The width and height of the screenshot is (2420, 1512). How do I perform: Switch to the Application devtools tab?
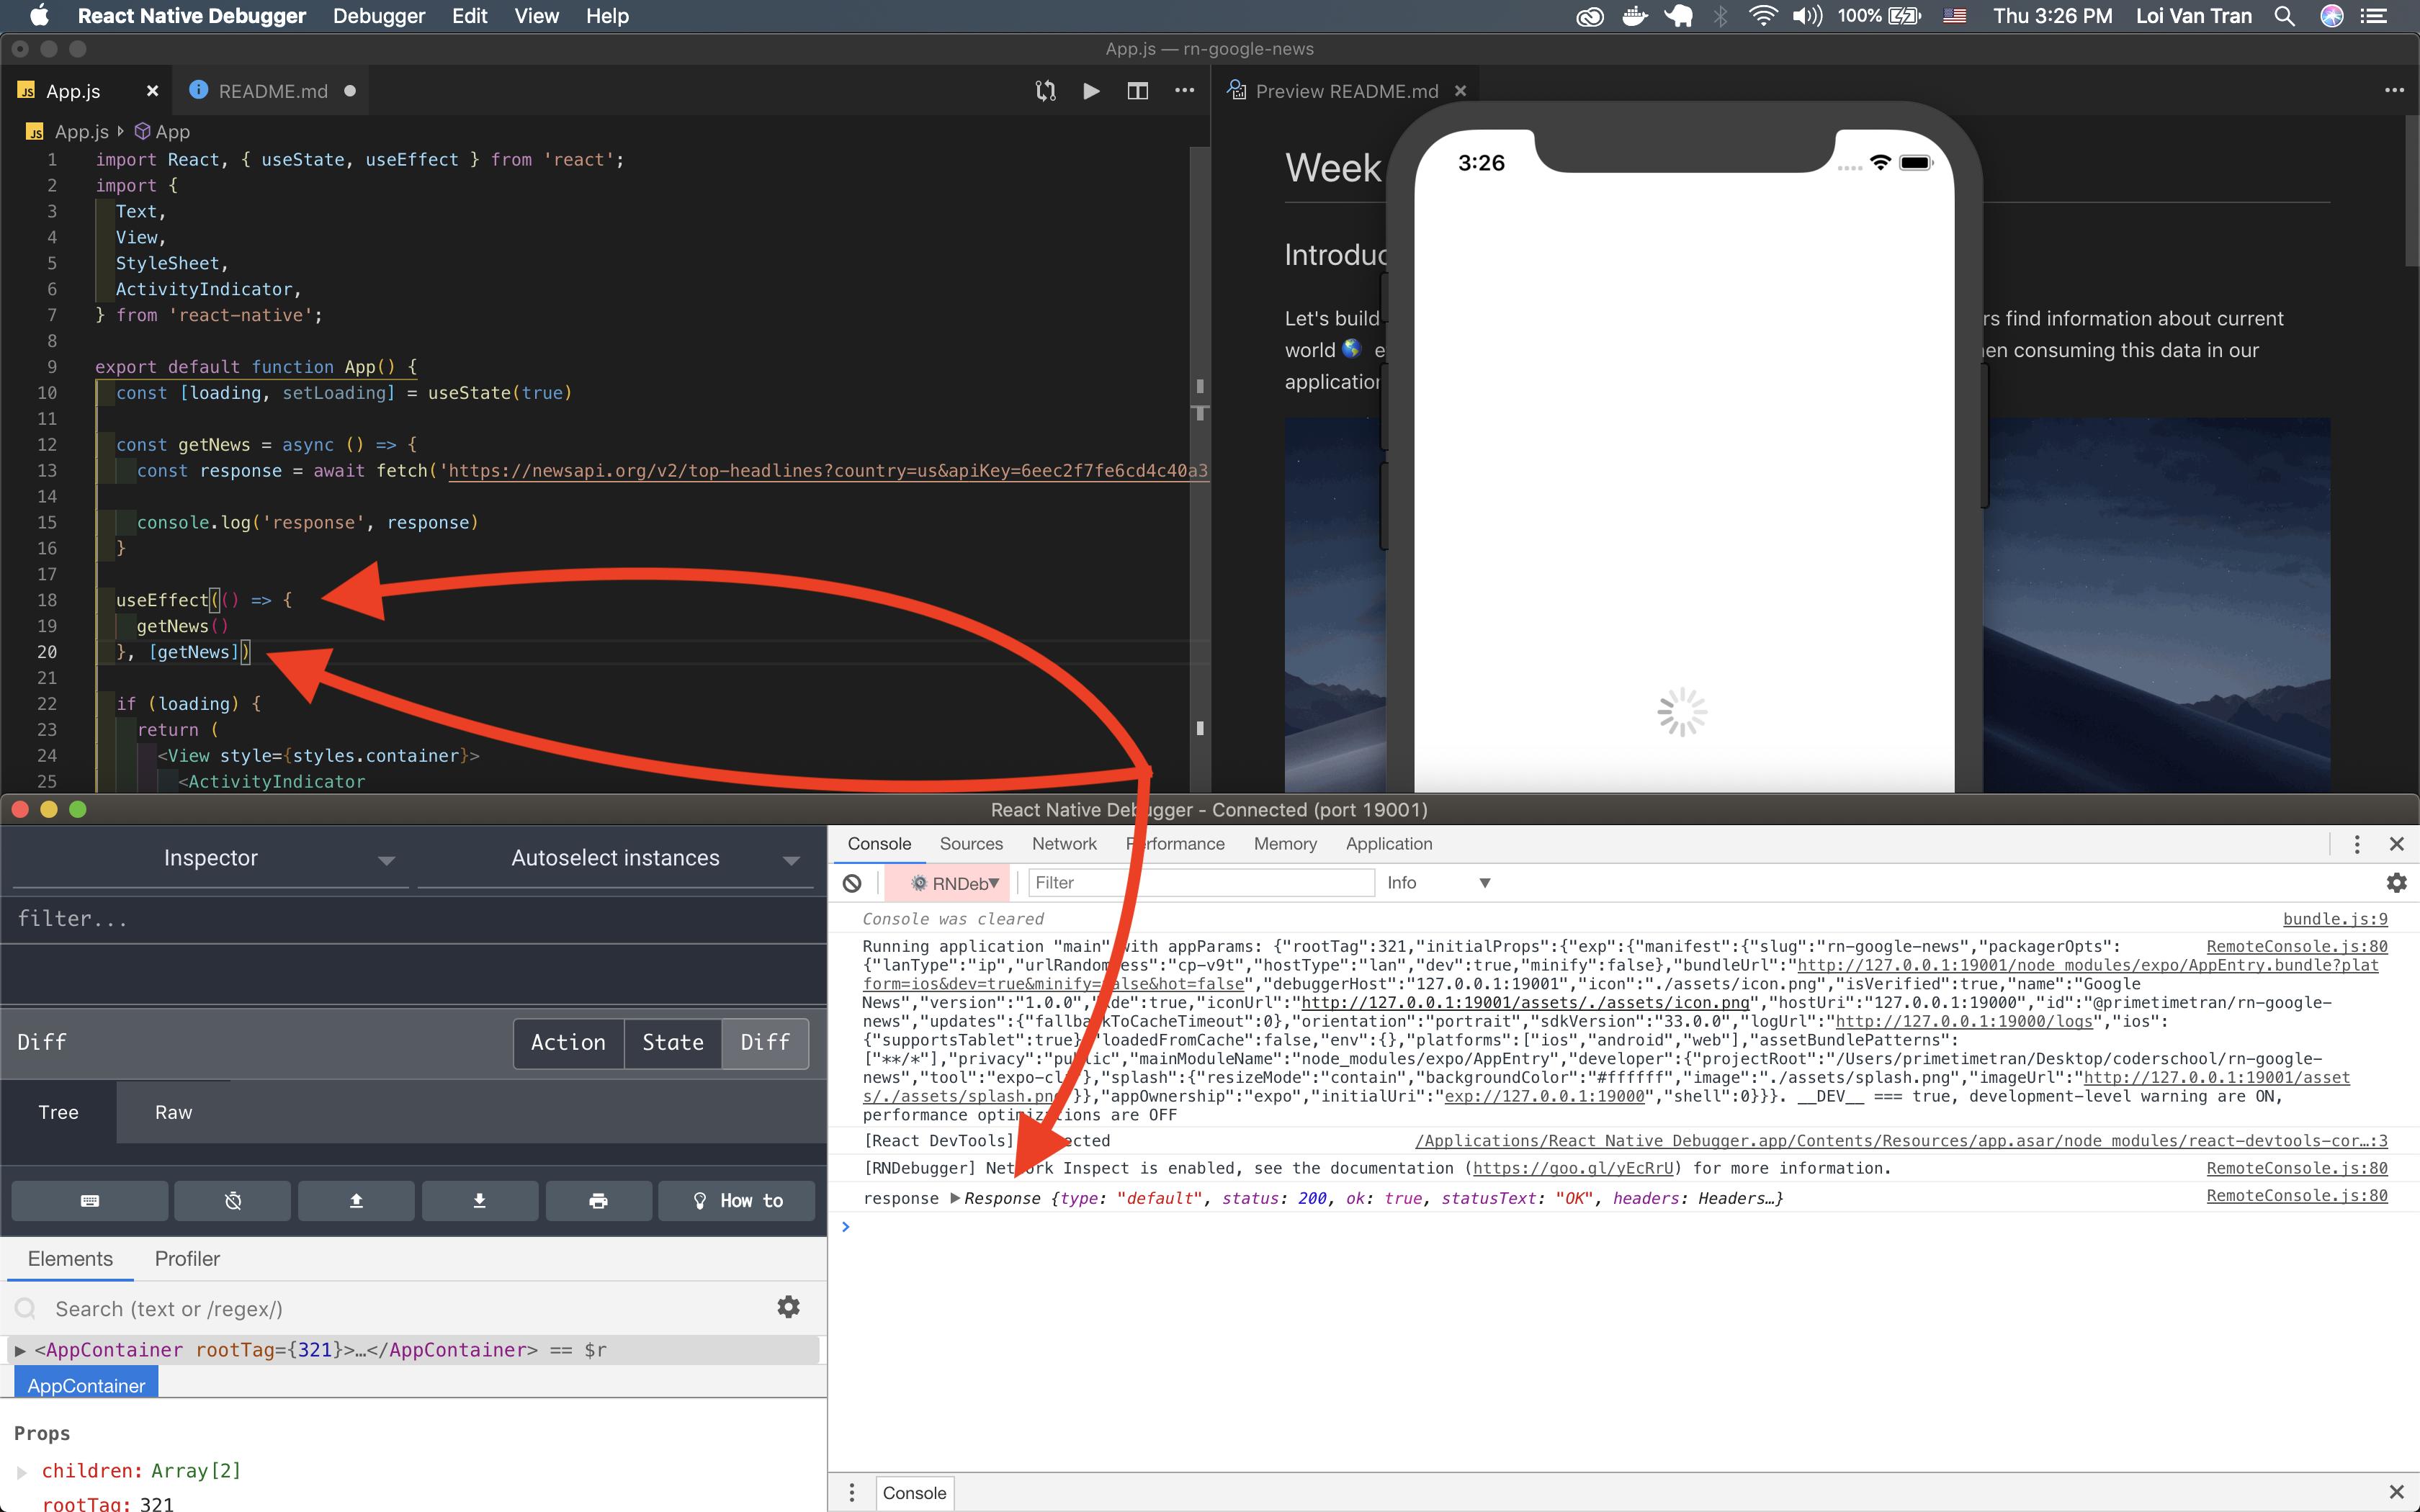coord(1389,844)
